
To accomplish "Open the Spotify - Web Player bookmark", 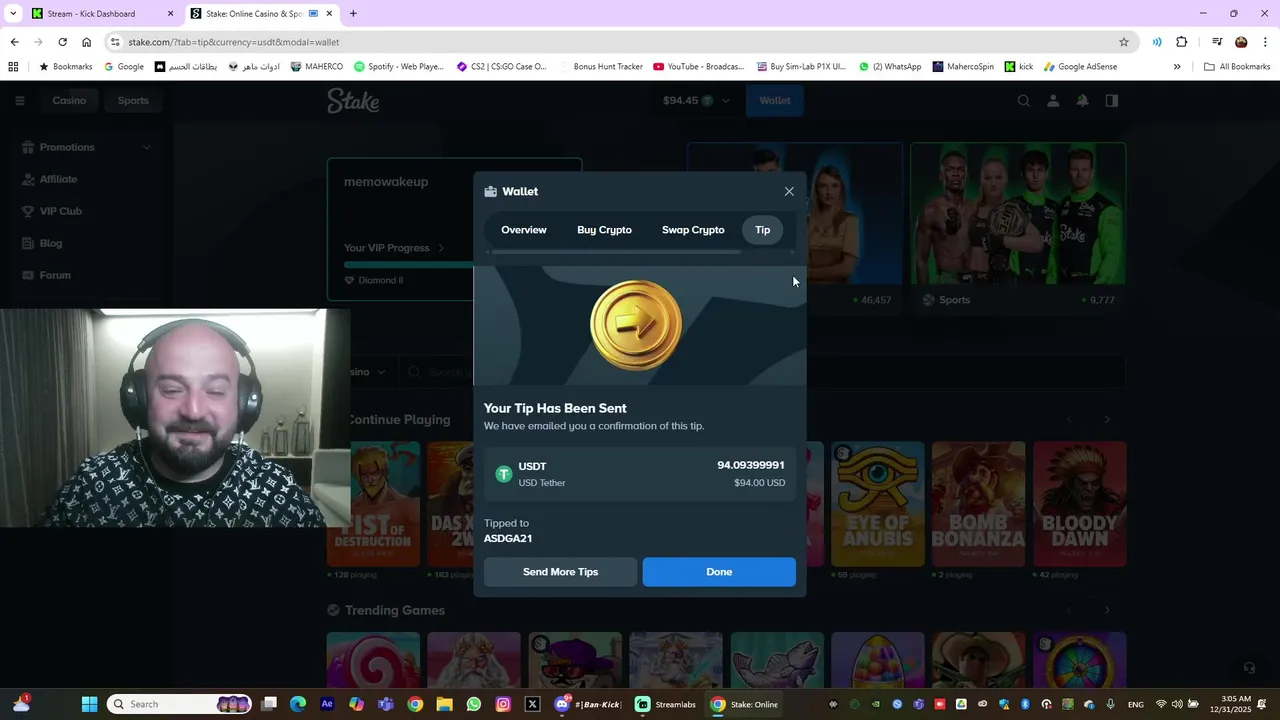I will point(398,67).
